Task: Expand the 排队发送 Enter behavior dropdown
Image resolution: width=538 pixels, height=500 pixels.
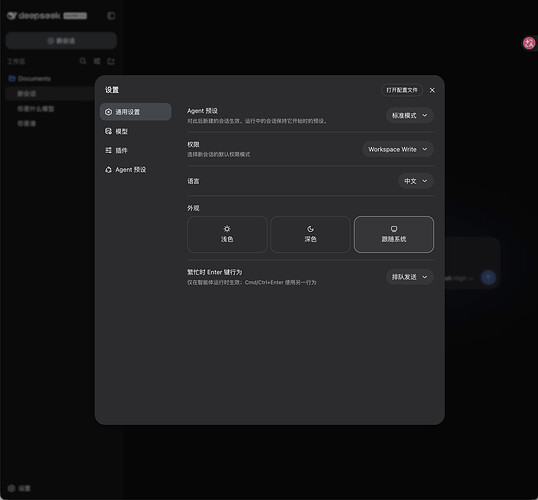Action: tap(410, 277)
